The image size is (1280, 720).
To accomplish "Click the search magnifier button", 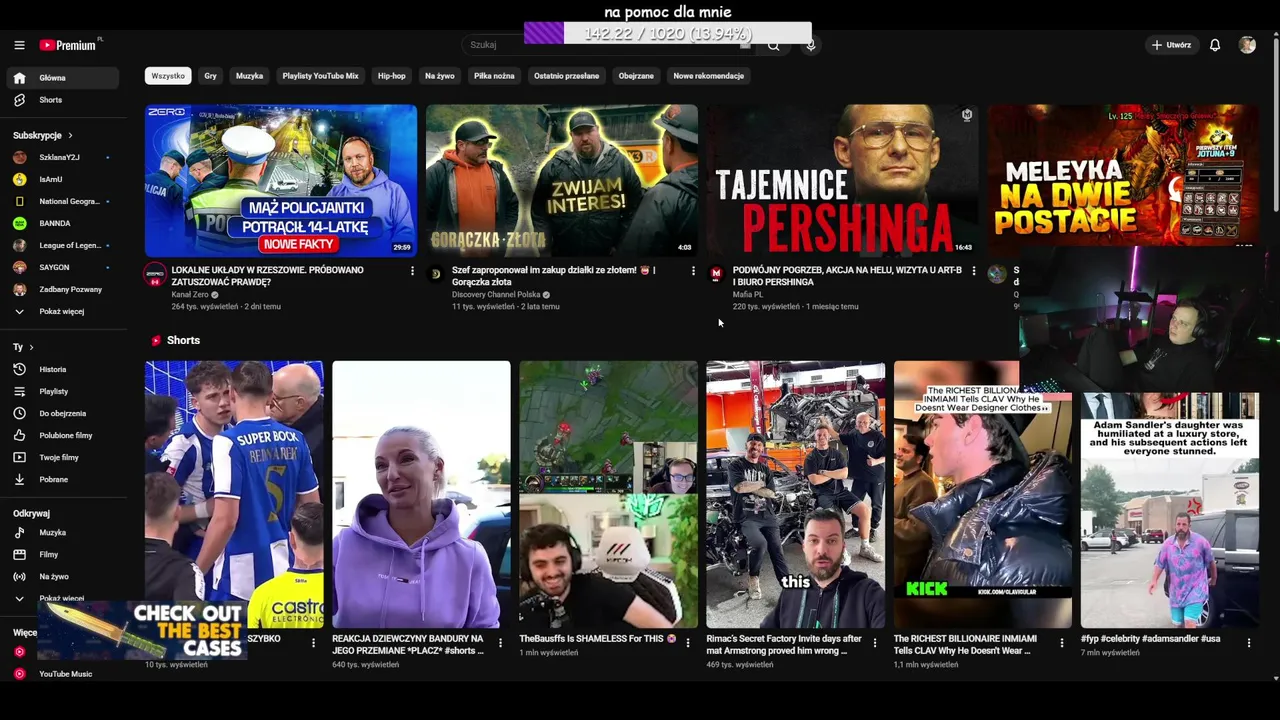I will 773,45.
